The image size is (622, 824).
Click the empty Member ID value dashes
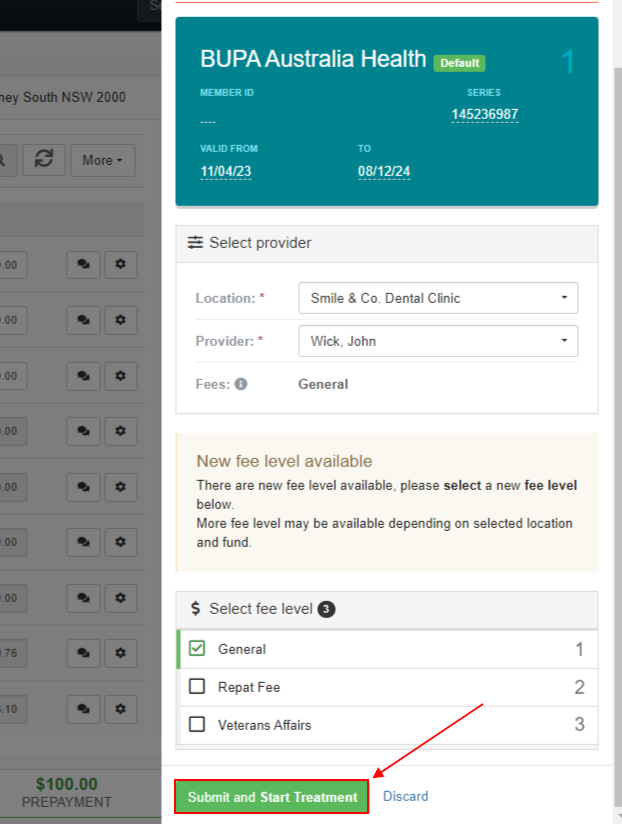tap(208, 122)
